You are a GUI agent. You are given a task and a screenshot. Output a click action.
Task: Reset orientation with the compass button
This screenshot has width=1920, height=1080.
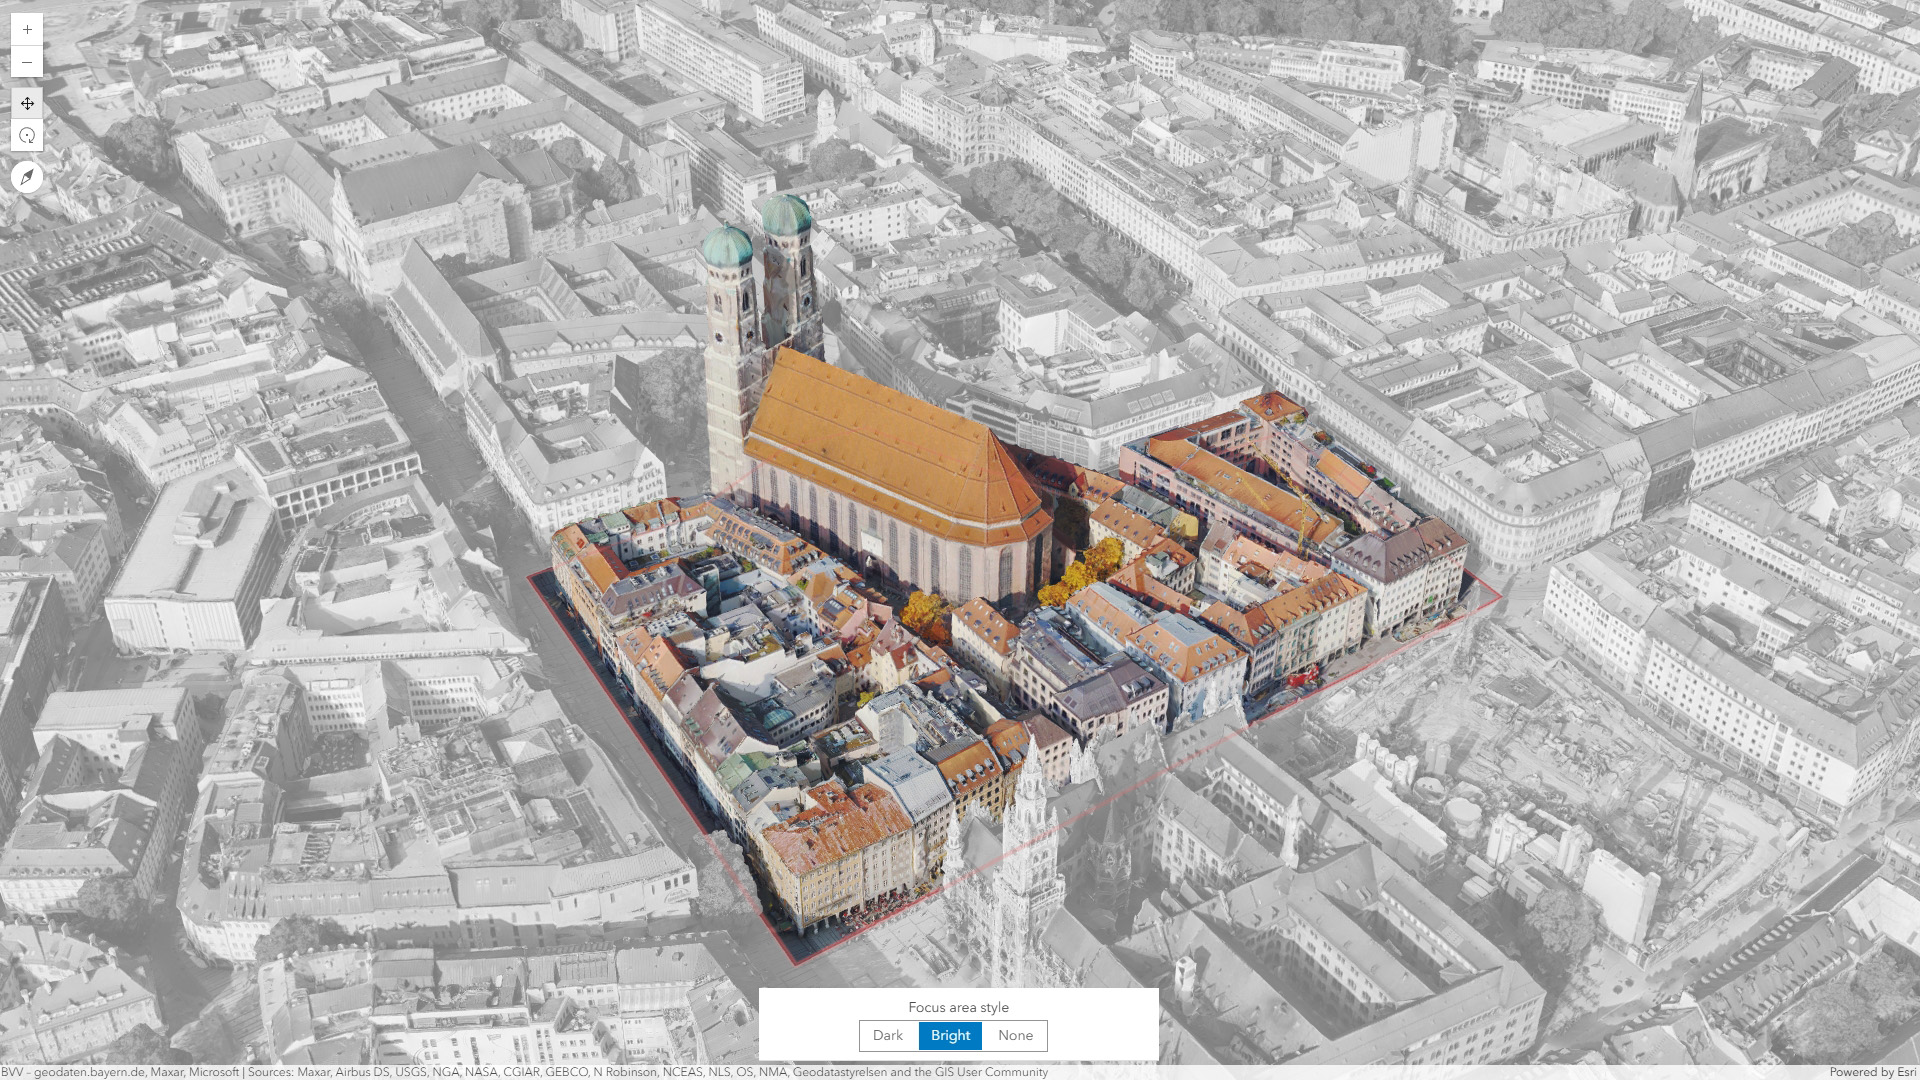tap(27, 177)
